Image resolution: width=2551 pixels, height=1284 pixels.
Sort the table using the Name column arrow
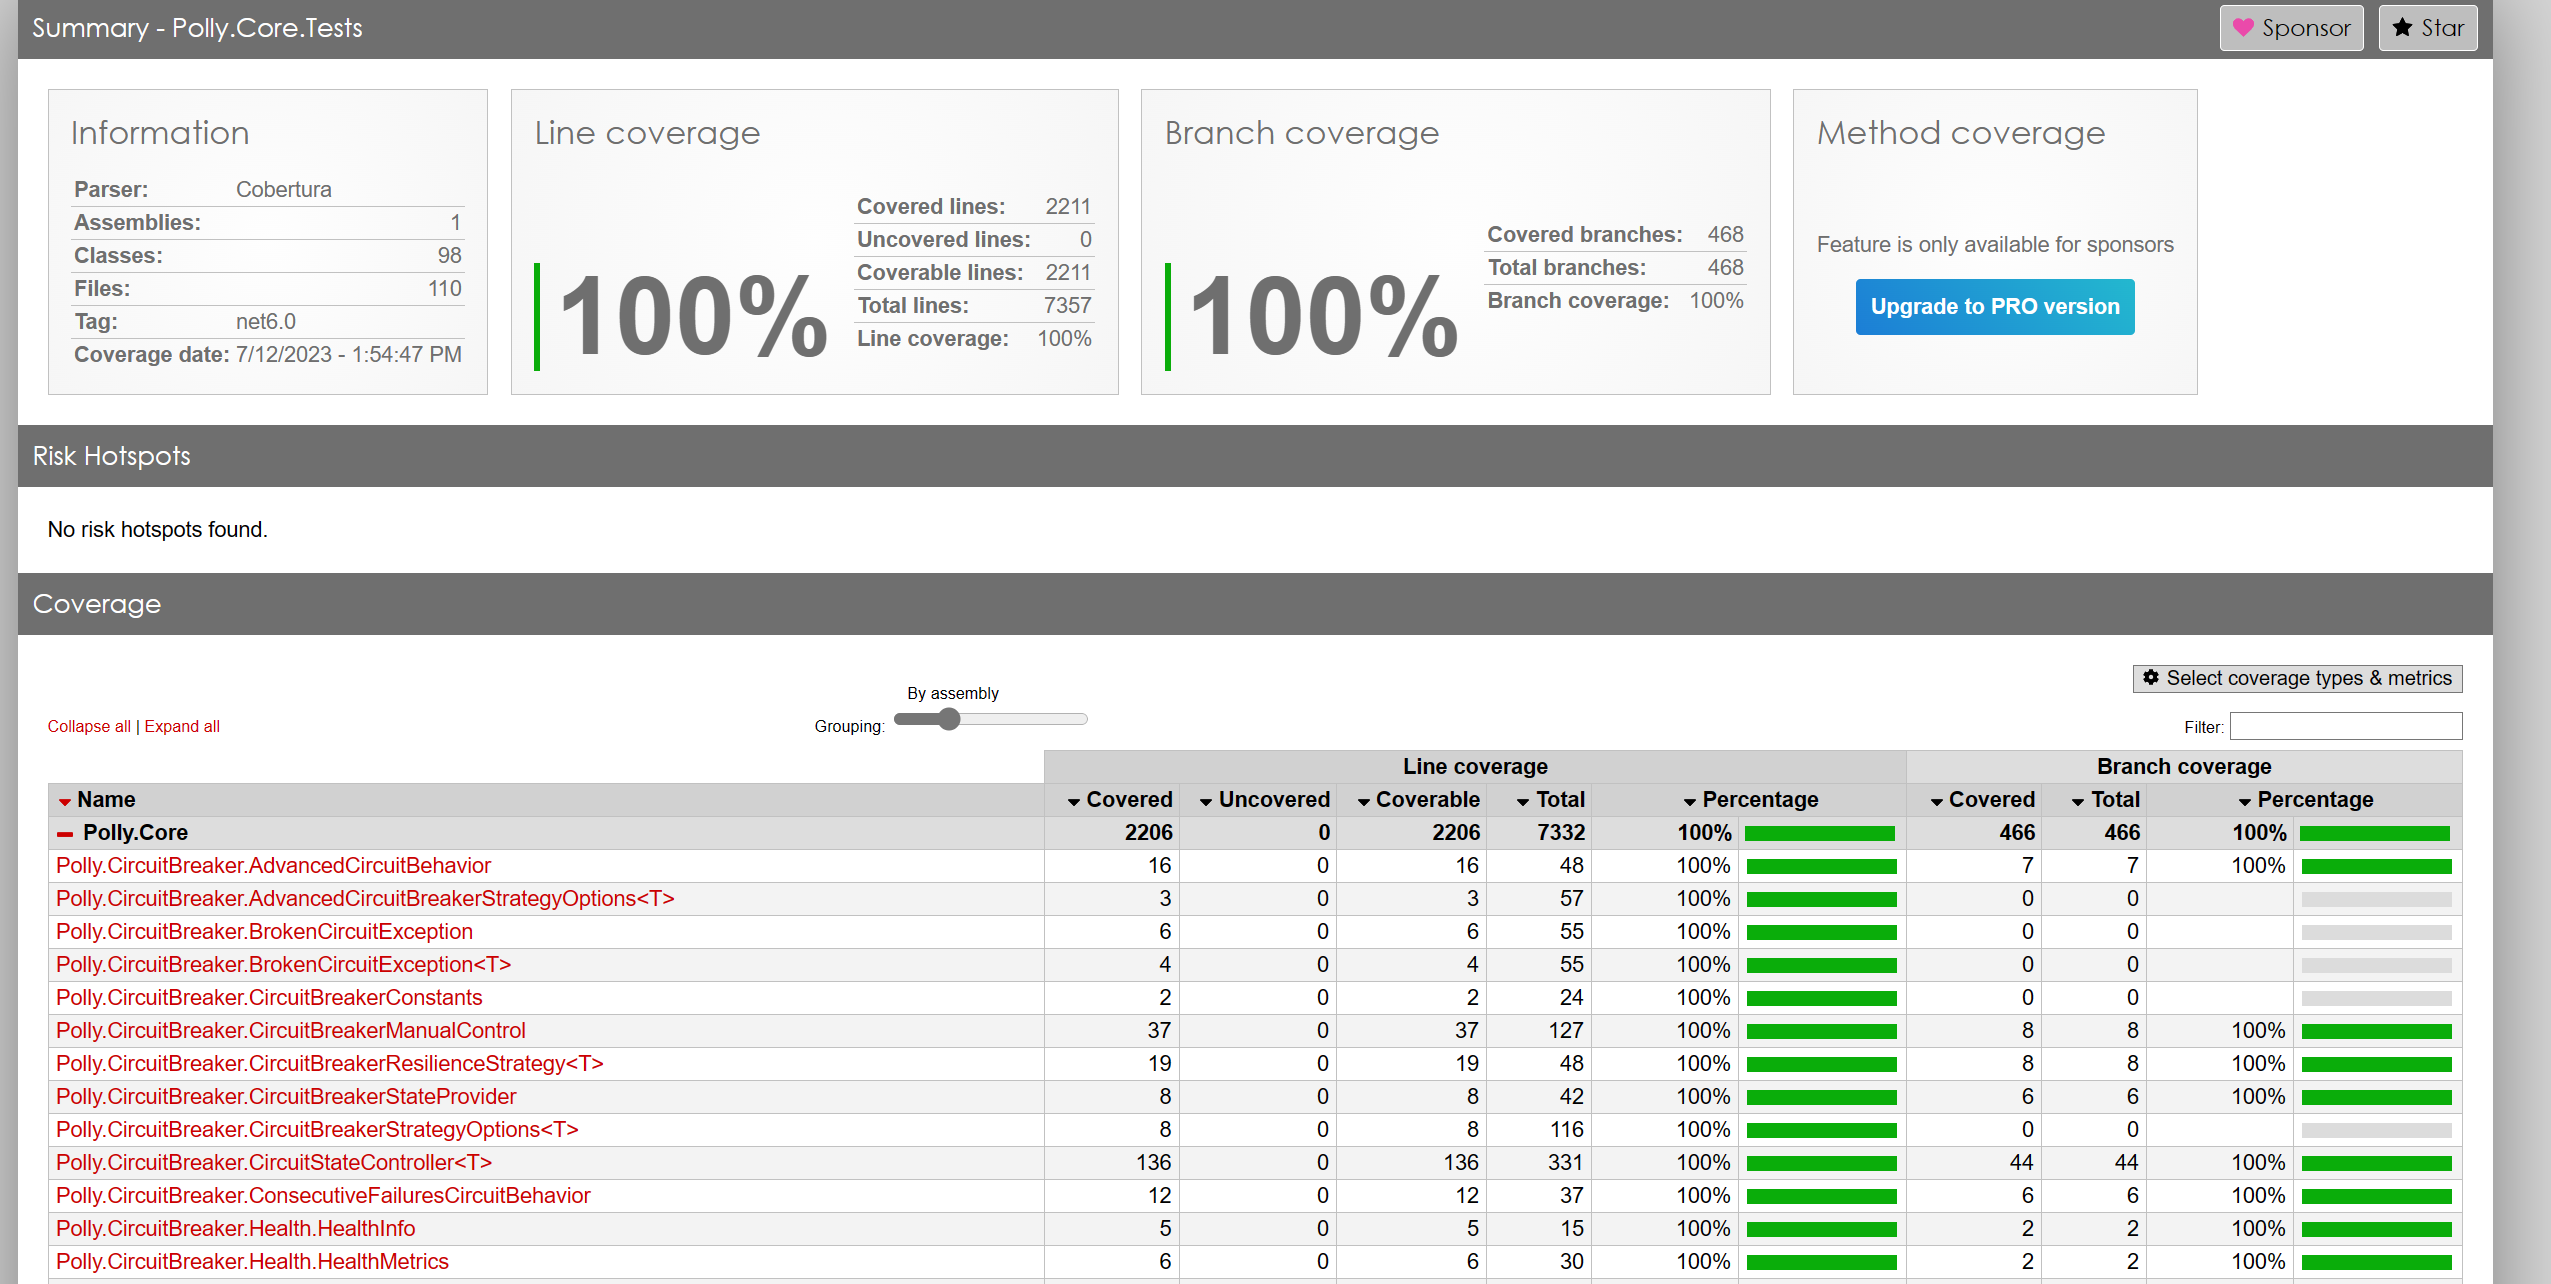(x=66, y=800)
